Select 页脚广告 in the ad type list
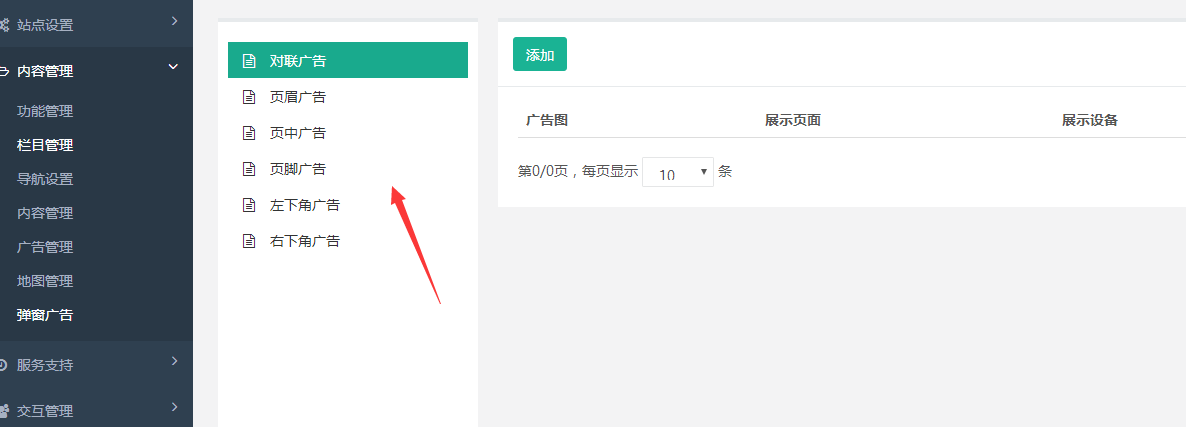The width and height of the screenshot is (1186, 427). 298,169
